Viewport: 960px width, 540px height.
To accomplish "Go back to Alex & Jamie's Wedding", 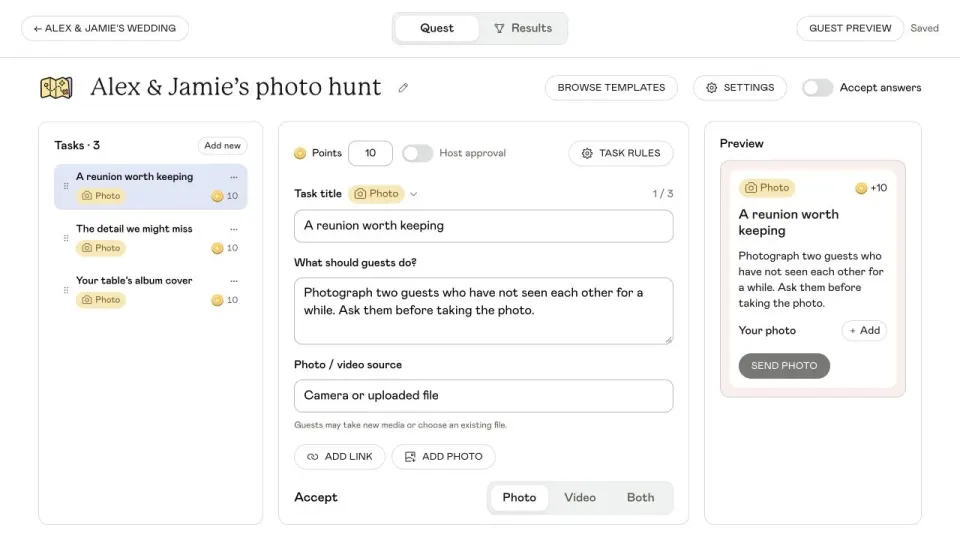I will pos(105,28).
